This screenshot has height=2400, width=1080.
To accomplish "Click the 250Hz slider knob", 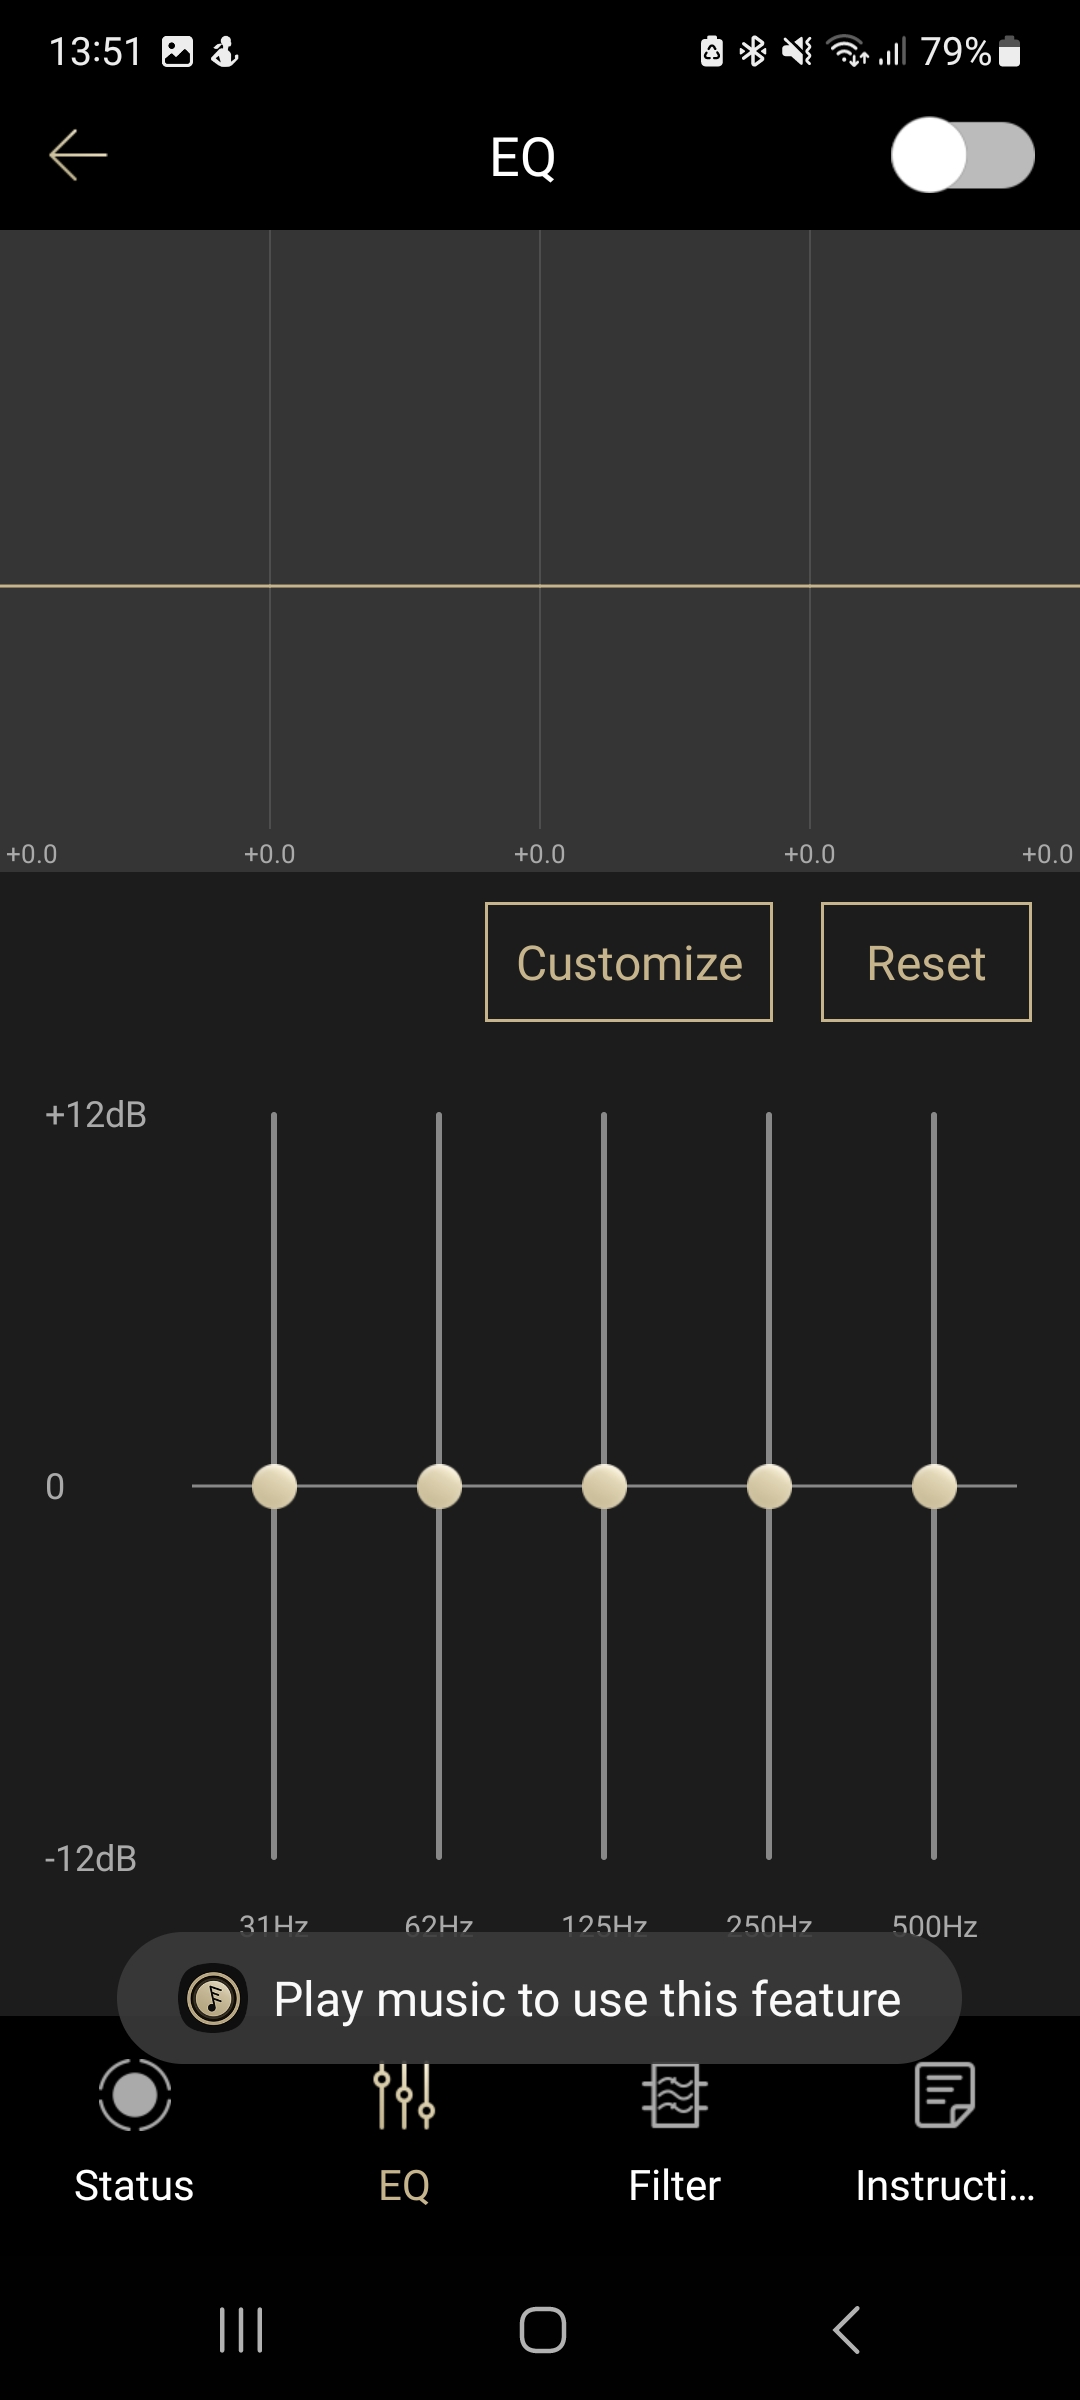I will pyautogui.click(x=769, y=1486).
